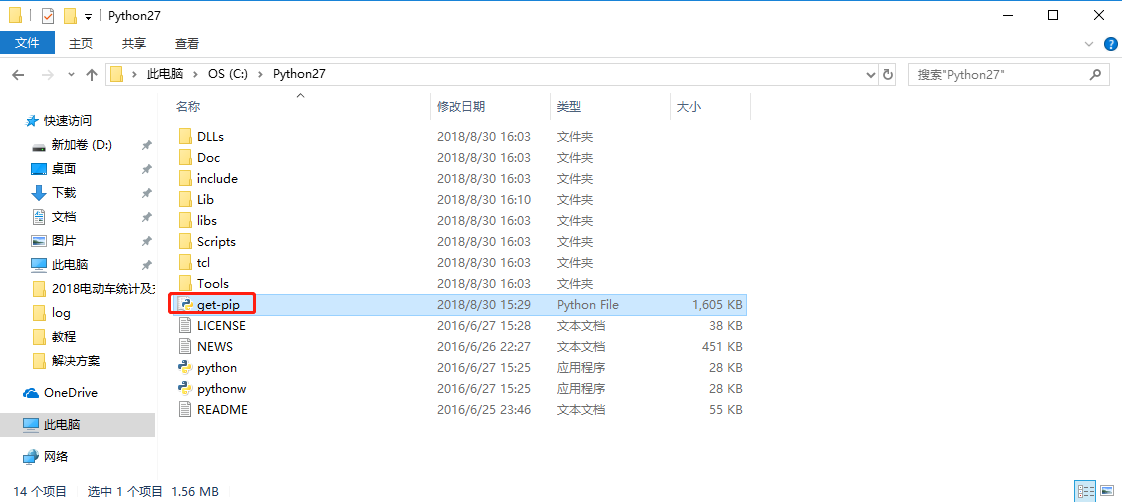Sort by the 名称 column header
Image resolution: width=1122 pixels, height=502 pixels.
(187, 107)
